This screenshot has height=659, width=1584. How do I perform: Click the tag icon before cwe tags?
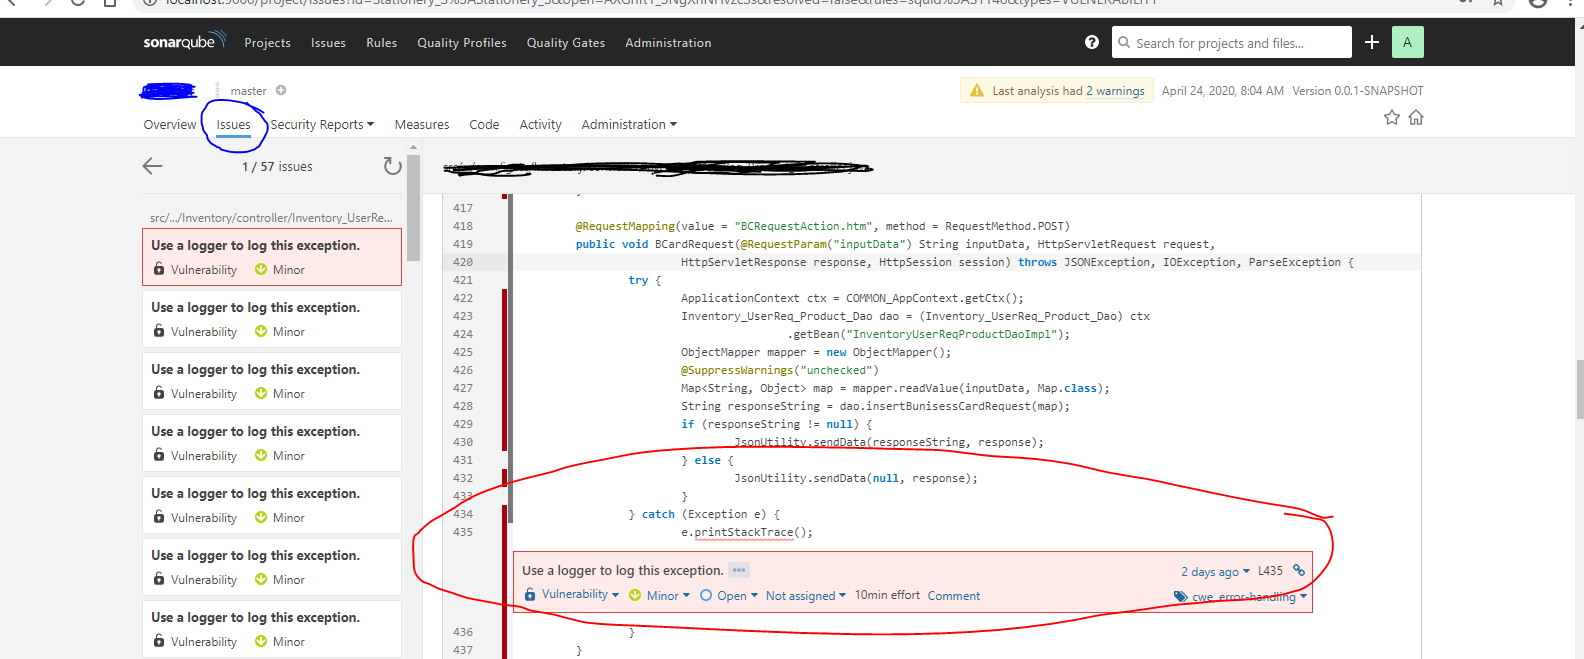[1181, 597]
